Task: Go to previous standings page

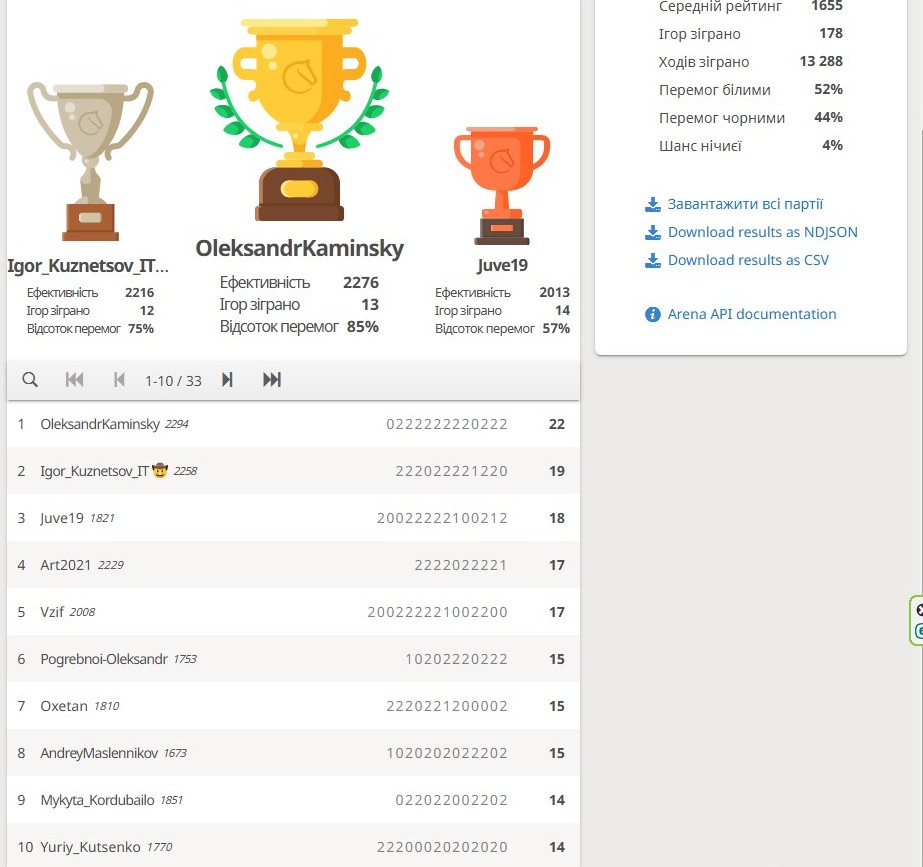Action: tap(119, 380)
